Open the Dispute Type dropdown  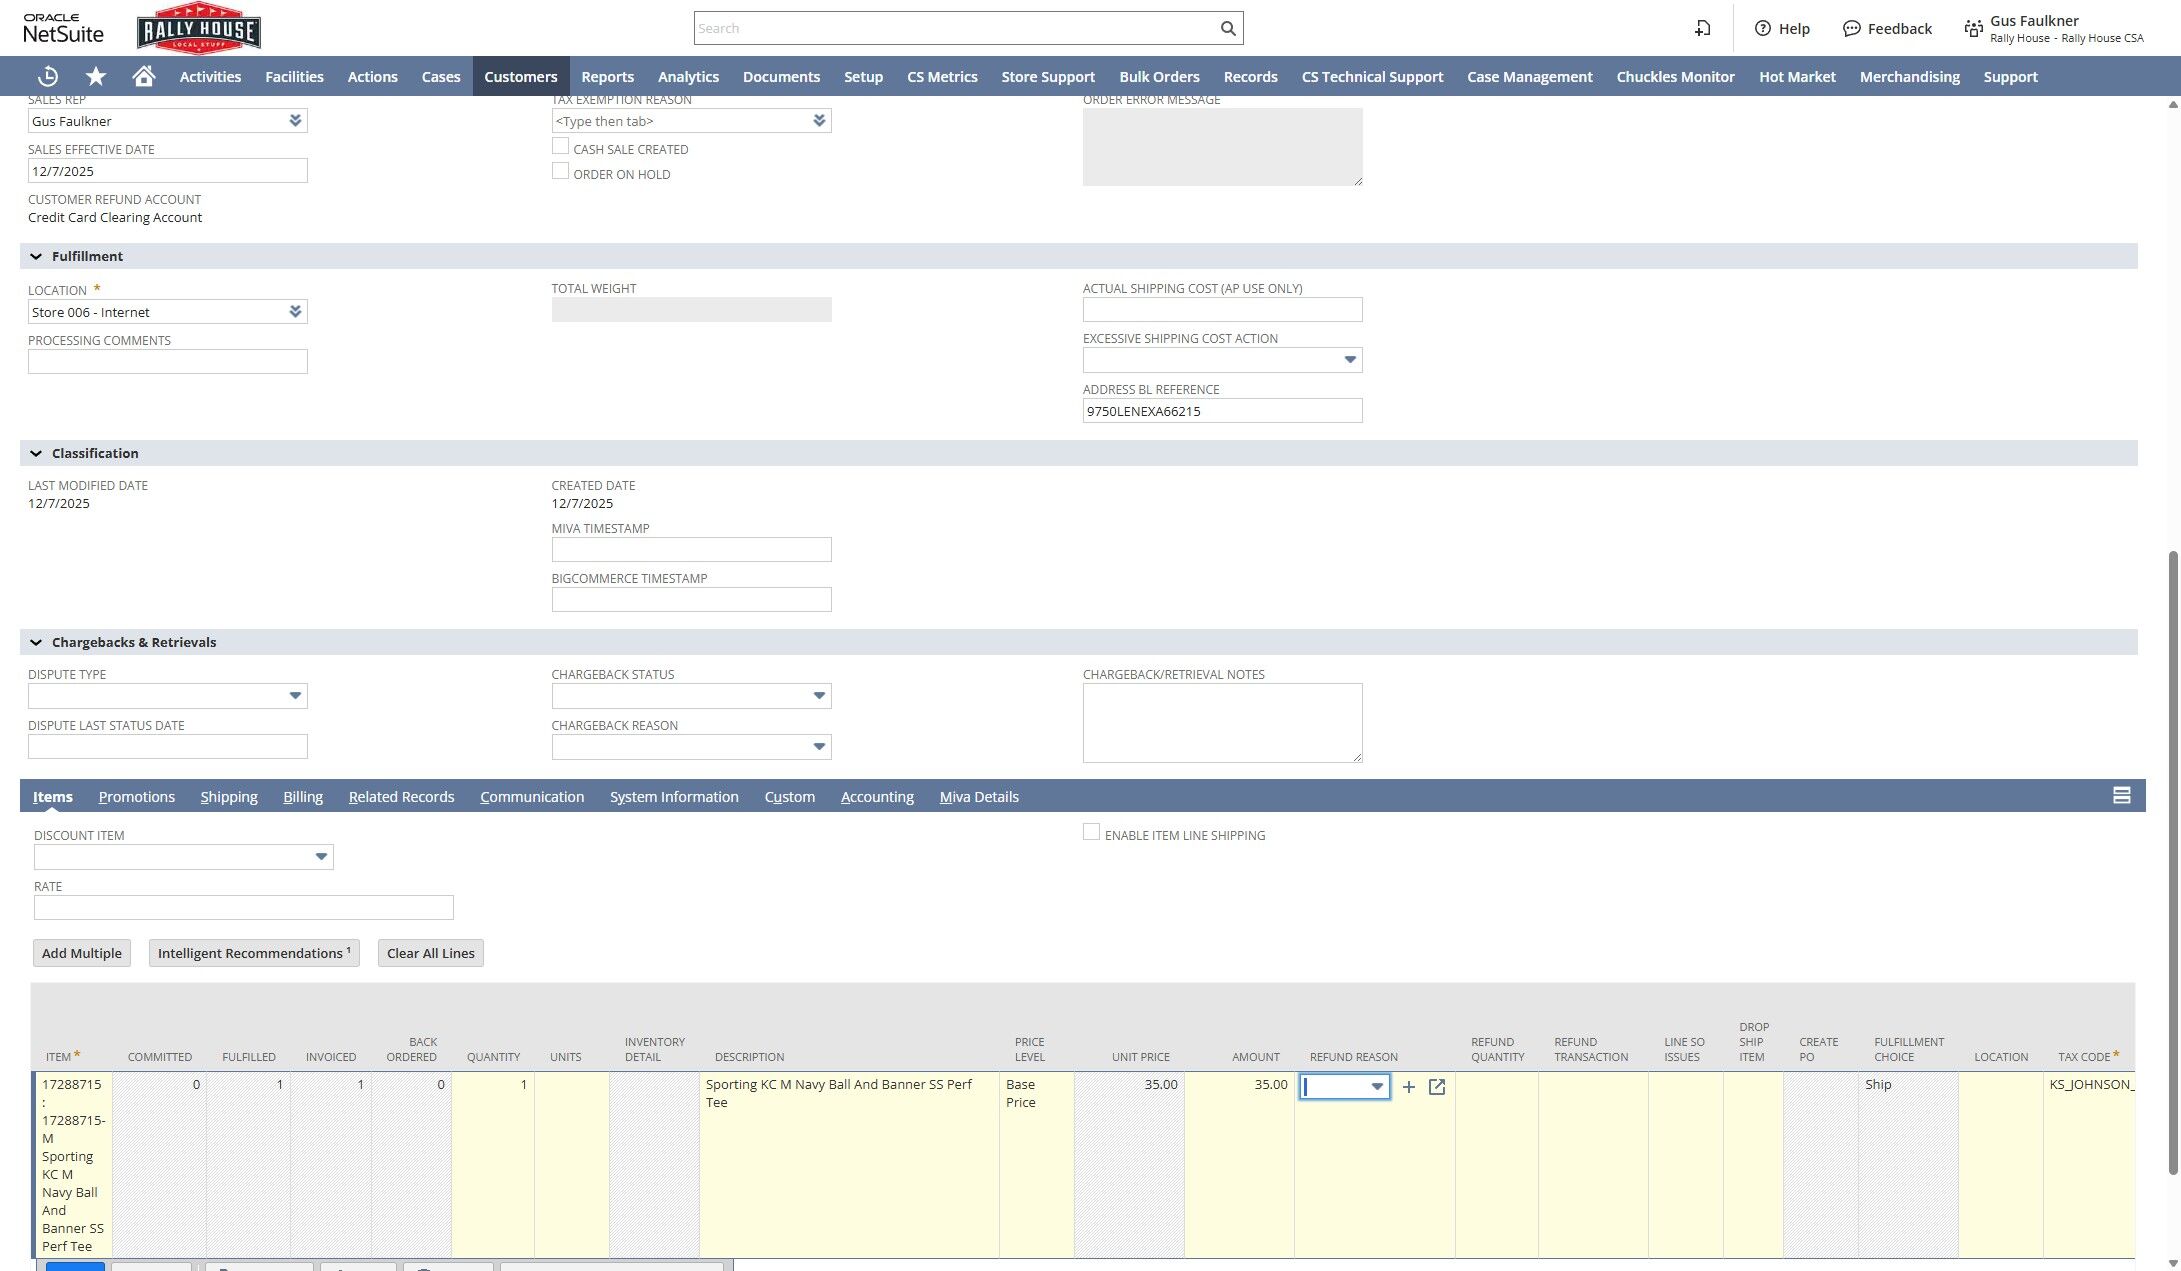295,696
